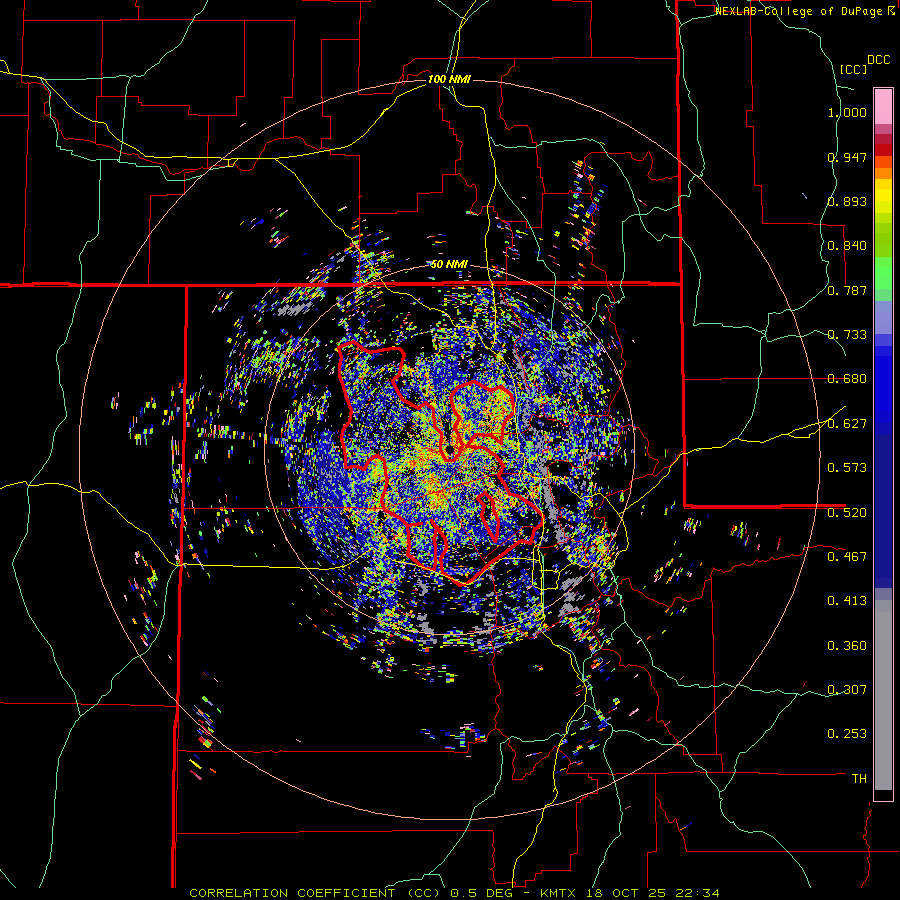Click the DCC label above the color bar
Viewport: 900px width, 900px height.
(878, 60)
